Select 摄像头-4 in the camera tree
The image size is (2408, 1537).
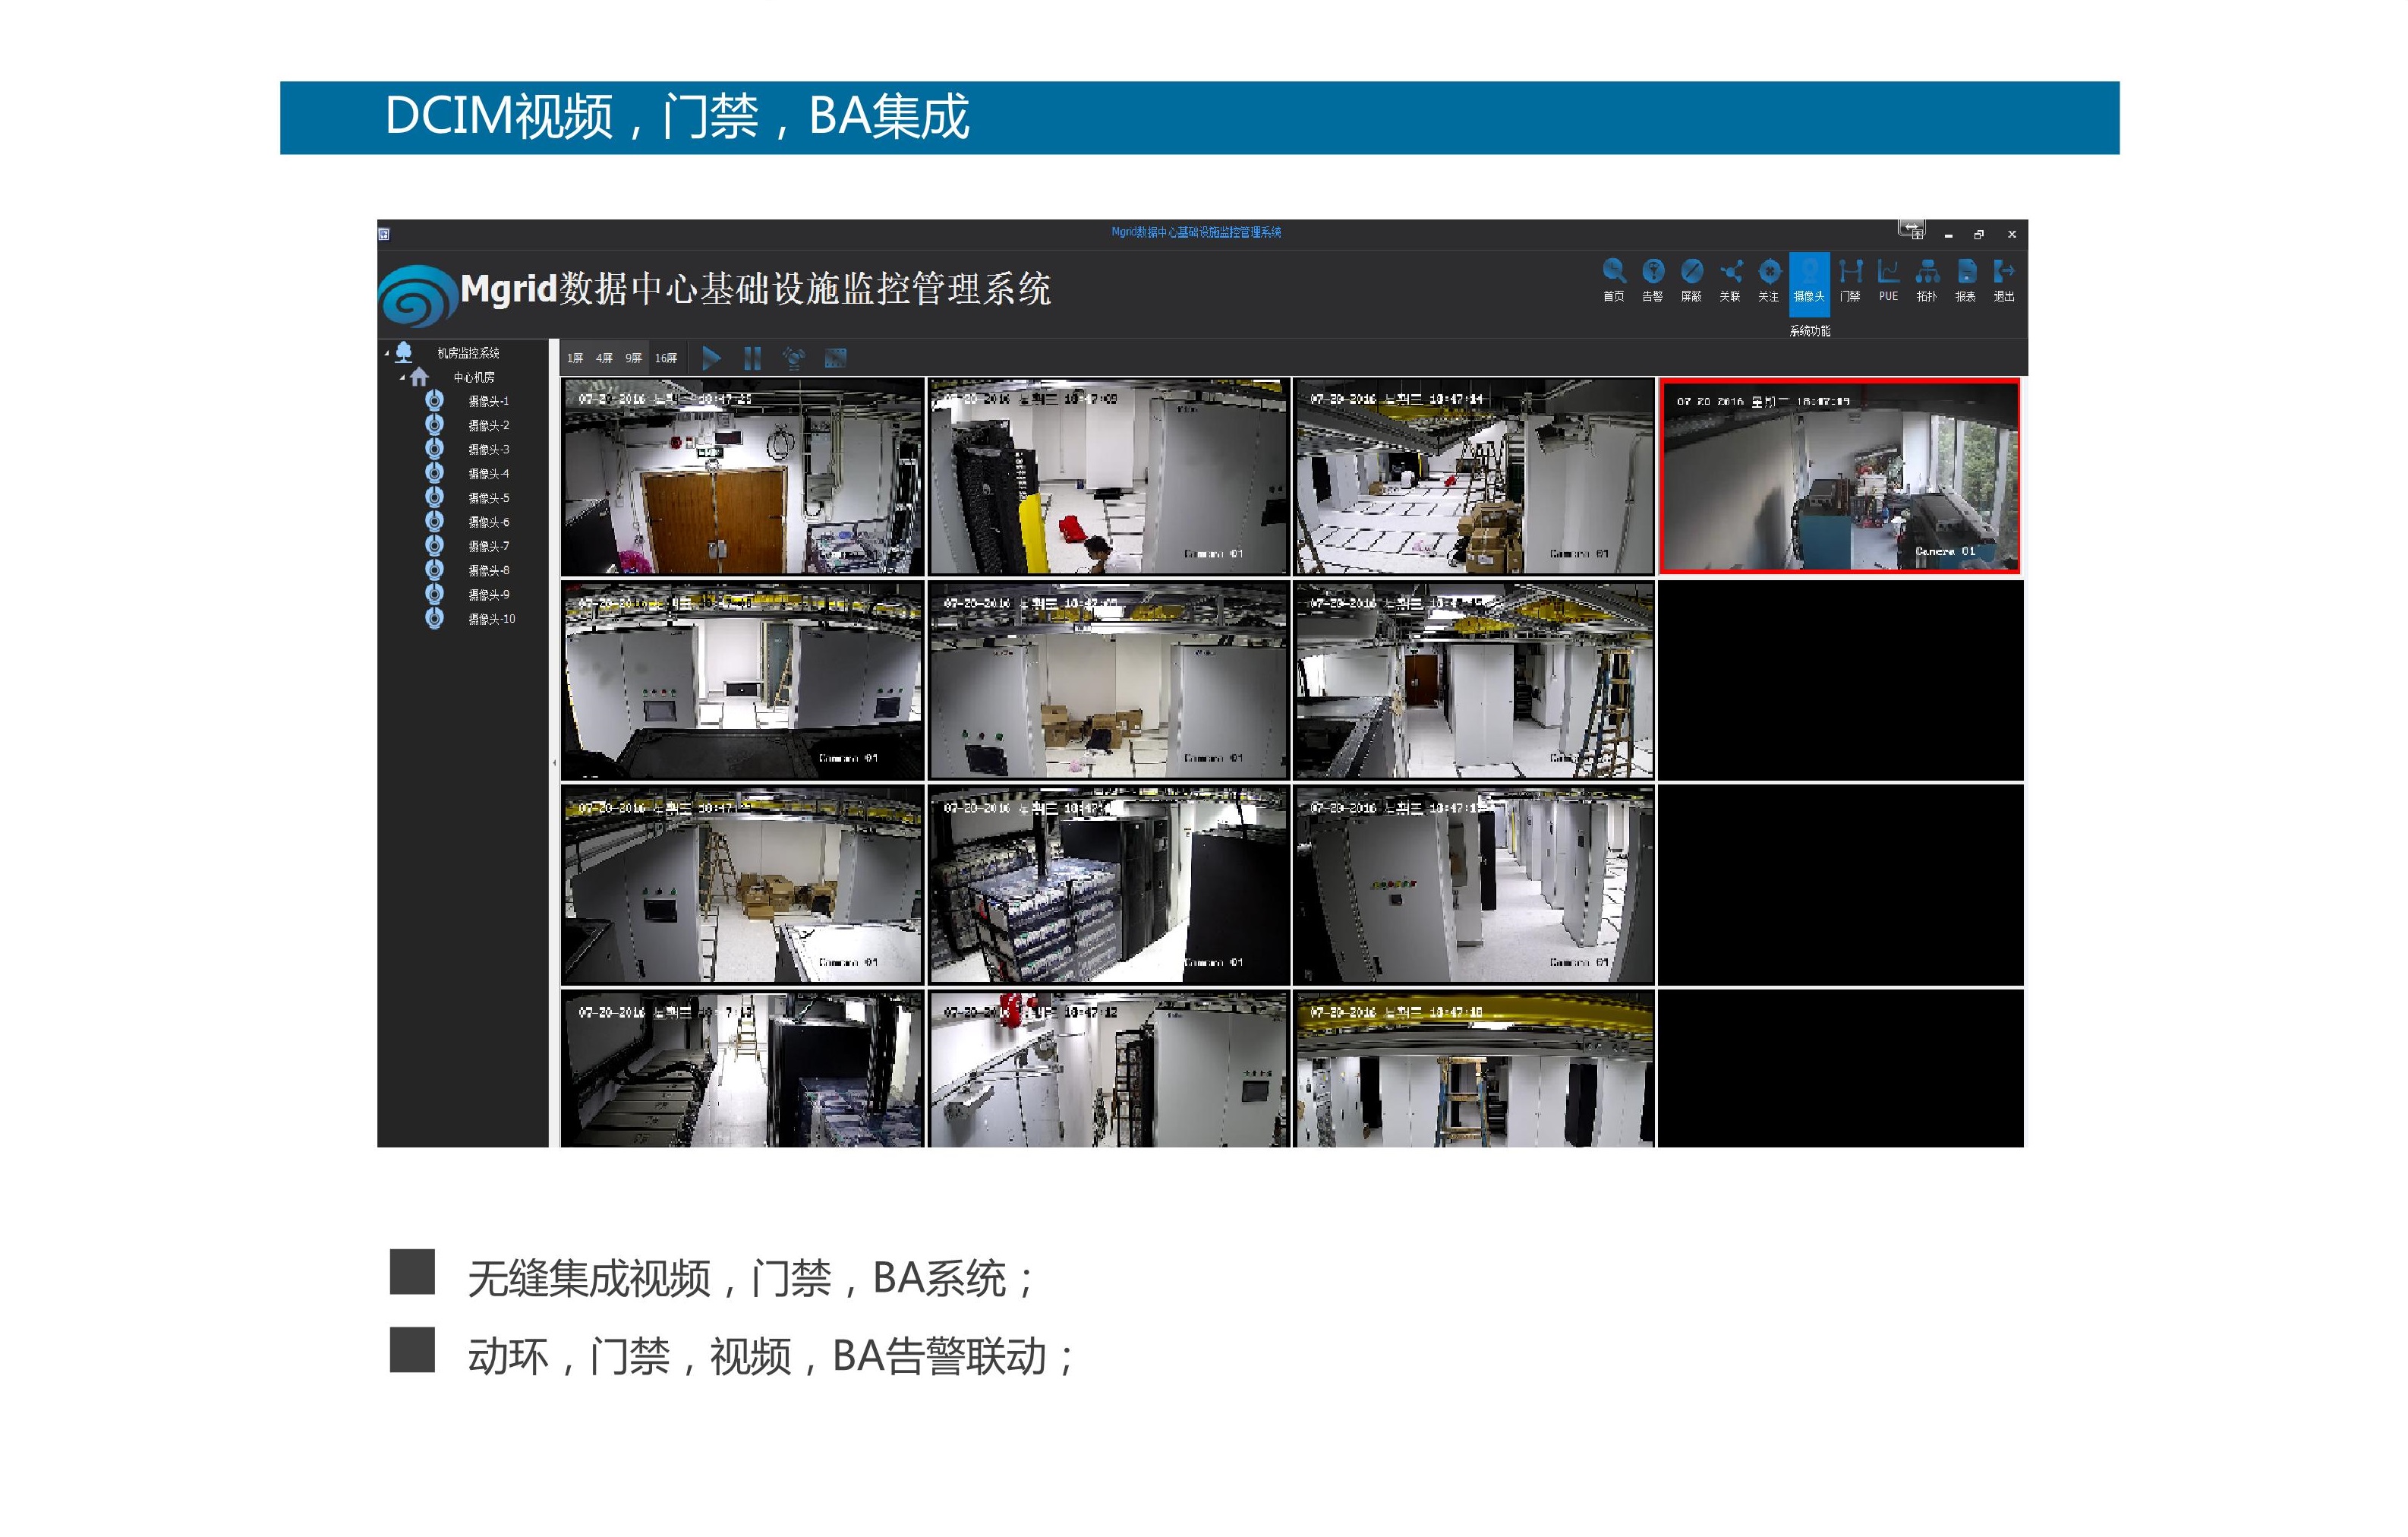click(489, 474)
